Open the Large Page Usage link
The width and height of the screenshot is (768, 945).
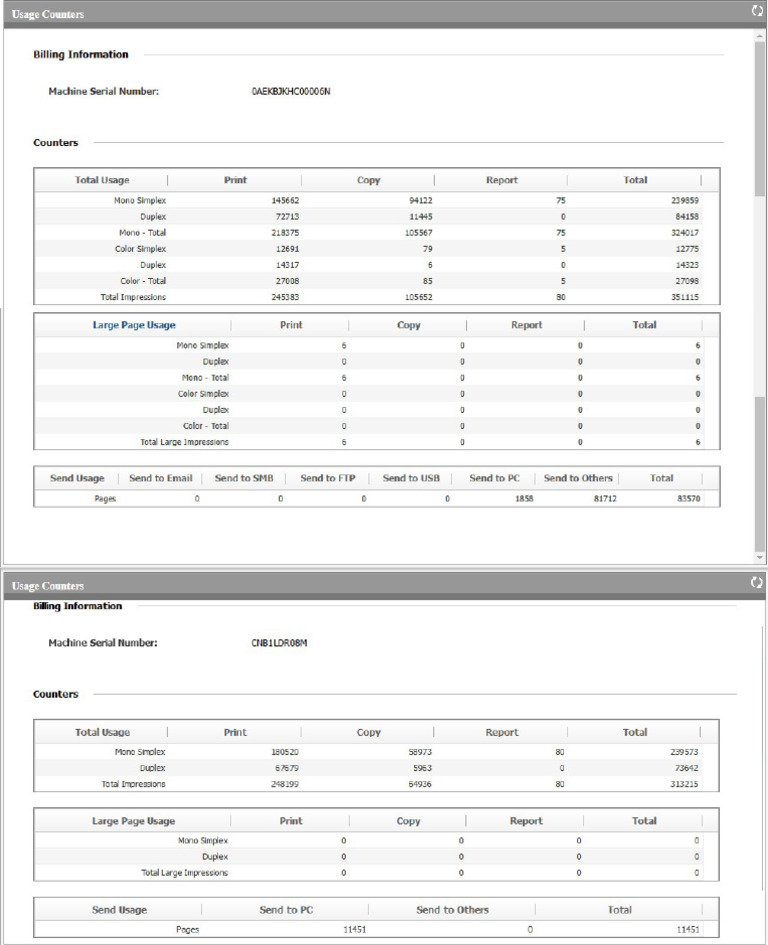tap(134, 325)
